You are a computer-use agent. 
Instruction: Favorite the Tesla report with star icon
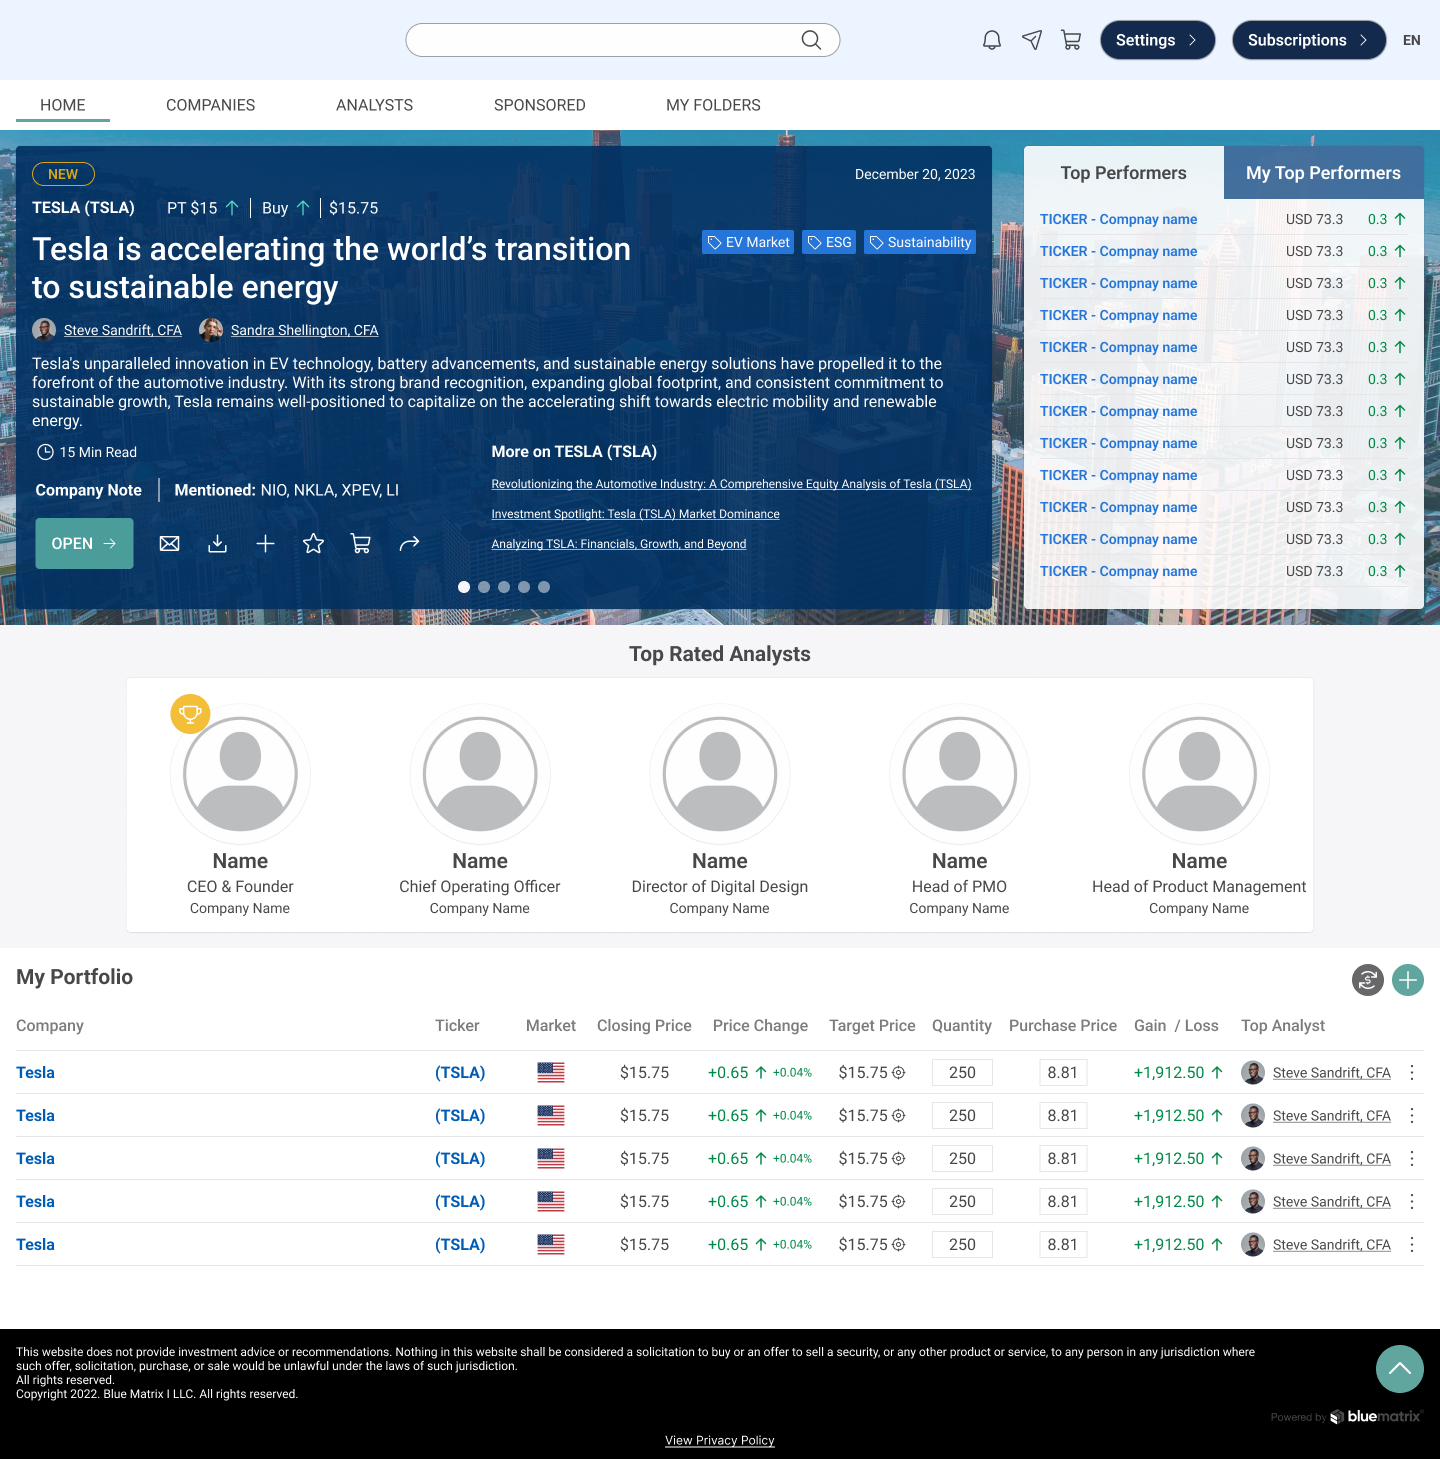tap(313, 543)
